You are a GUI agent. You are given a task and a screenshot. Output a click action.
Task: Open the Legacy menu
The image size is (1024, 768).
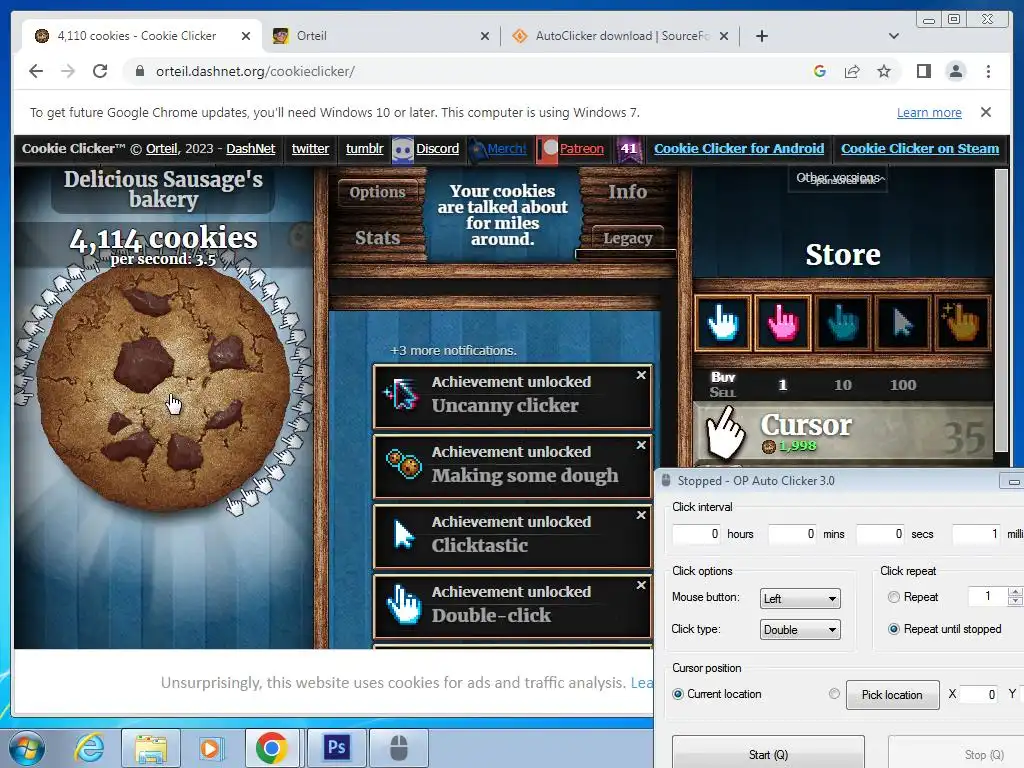pyautogui.click(x=628, y=238)
